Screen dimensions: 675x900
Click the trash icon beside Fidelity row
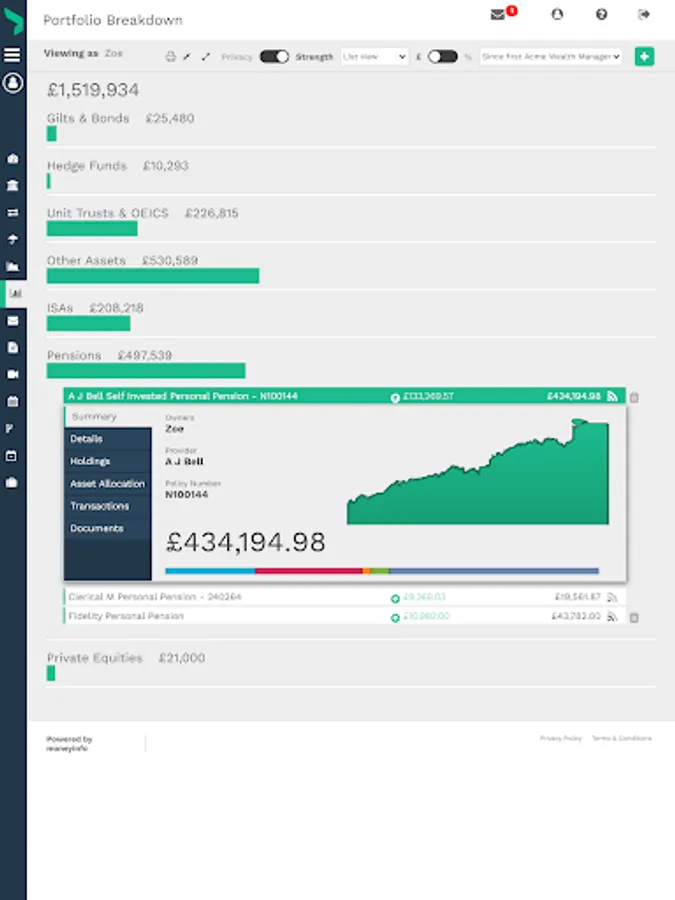click(634, 618)
